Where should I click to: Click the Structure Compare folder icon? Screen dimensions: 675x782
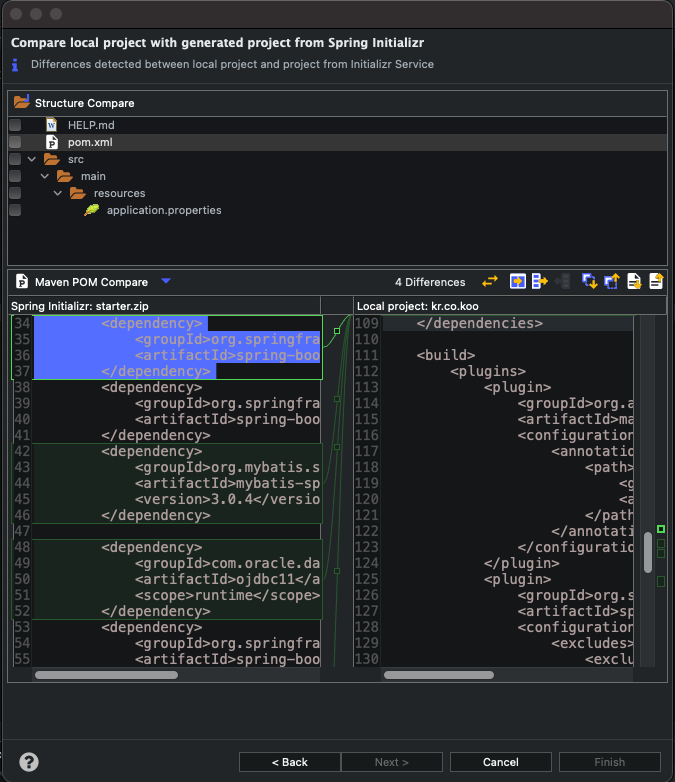[21, 102]
